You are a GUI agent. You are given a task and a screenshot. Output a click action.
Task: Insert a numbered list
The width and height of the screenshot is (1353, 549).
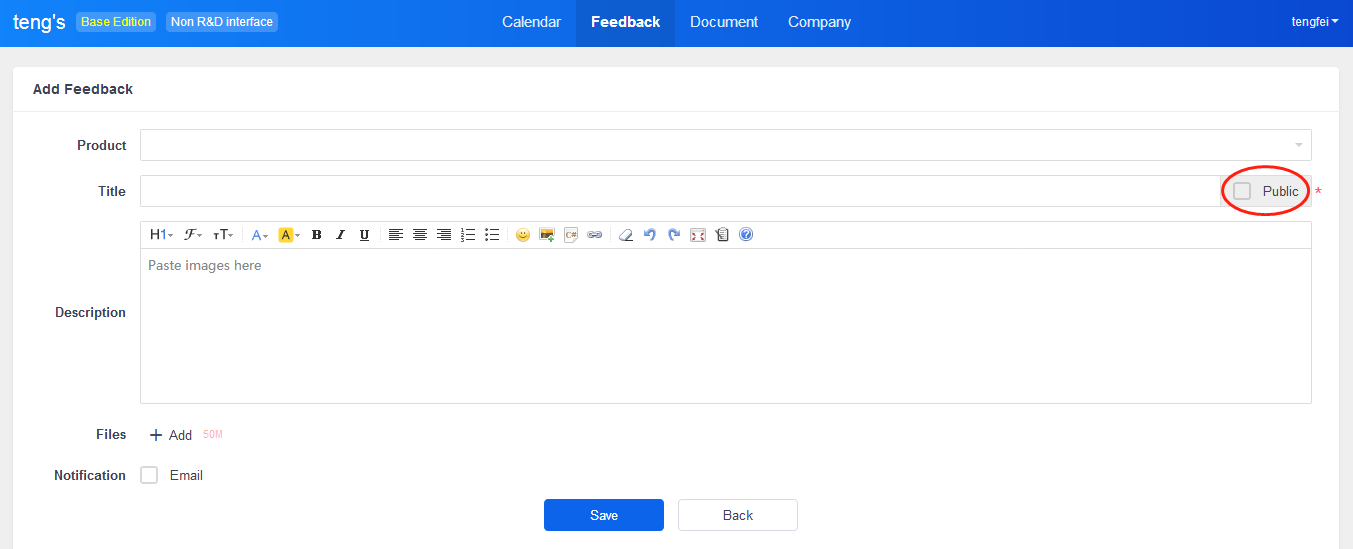pyautogui.click(x=468, y=235)
